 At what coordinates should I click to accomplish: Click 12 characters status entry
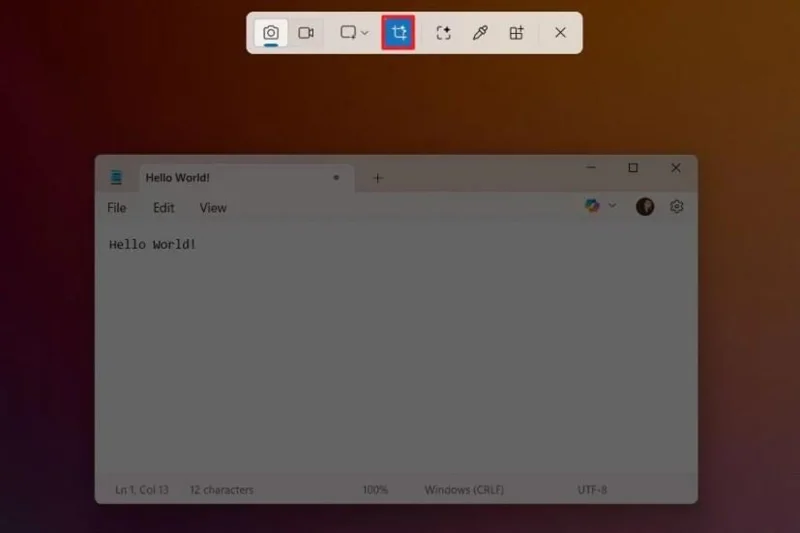click(x=221, y=490)
